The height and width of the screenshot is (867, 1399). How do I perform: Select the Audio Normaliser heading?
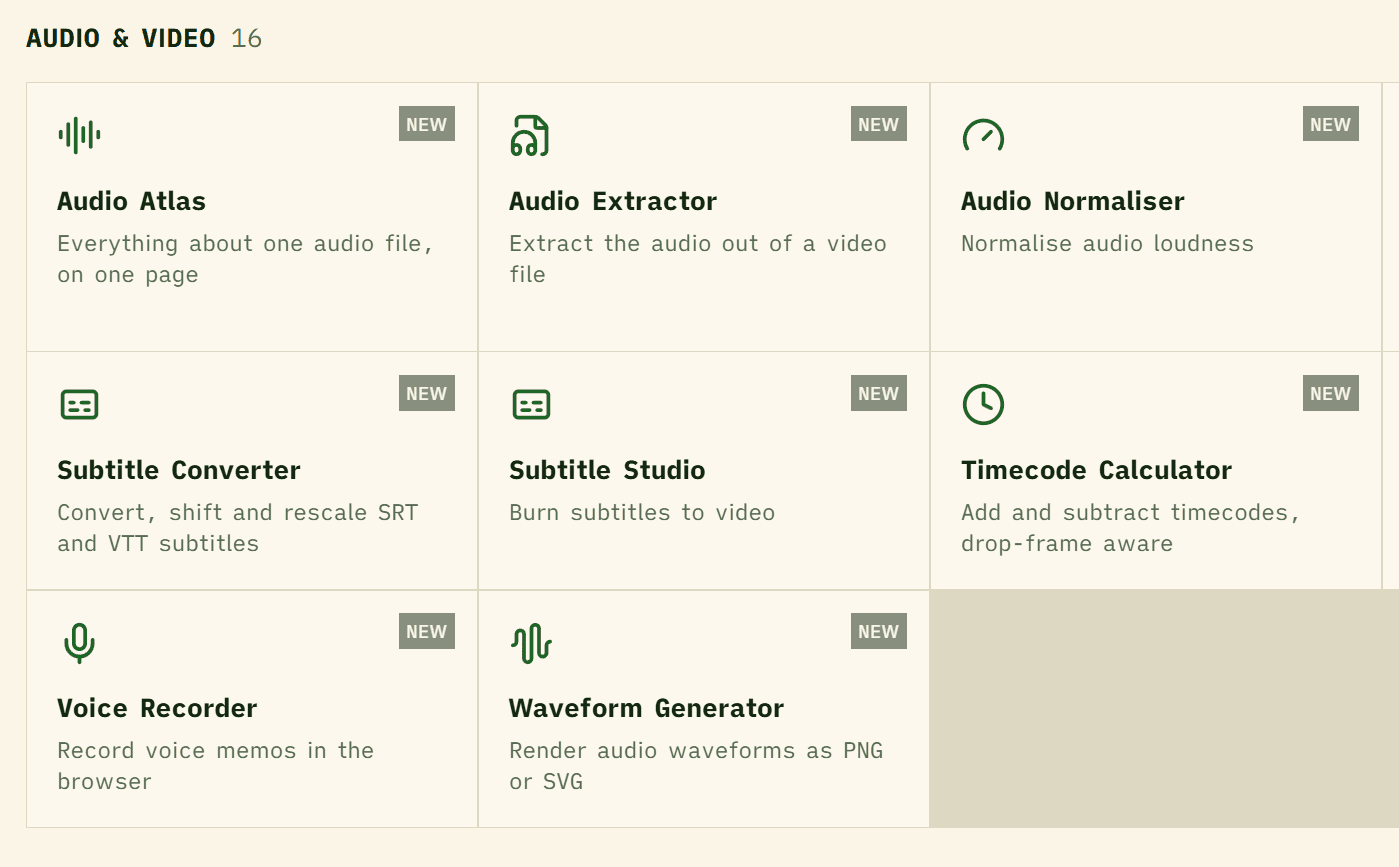point(1073,201)
